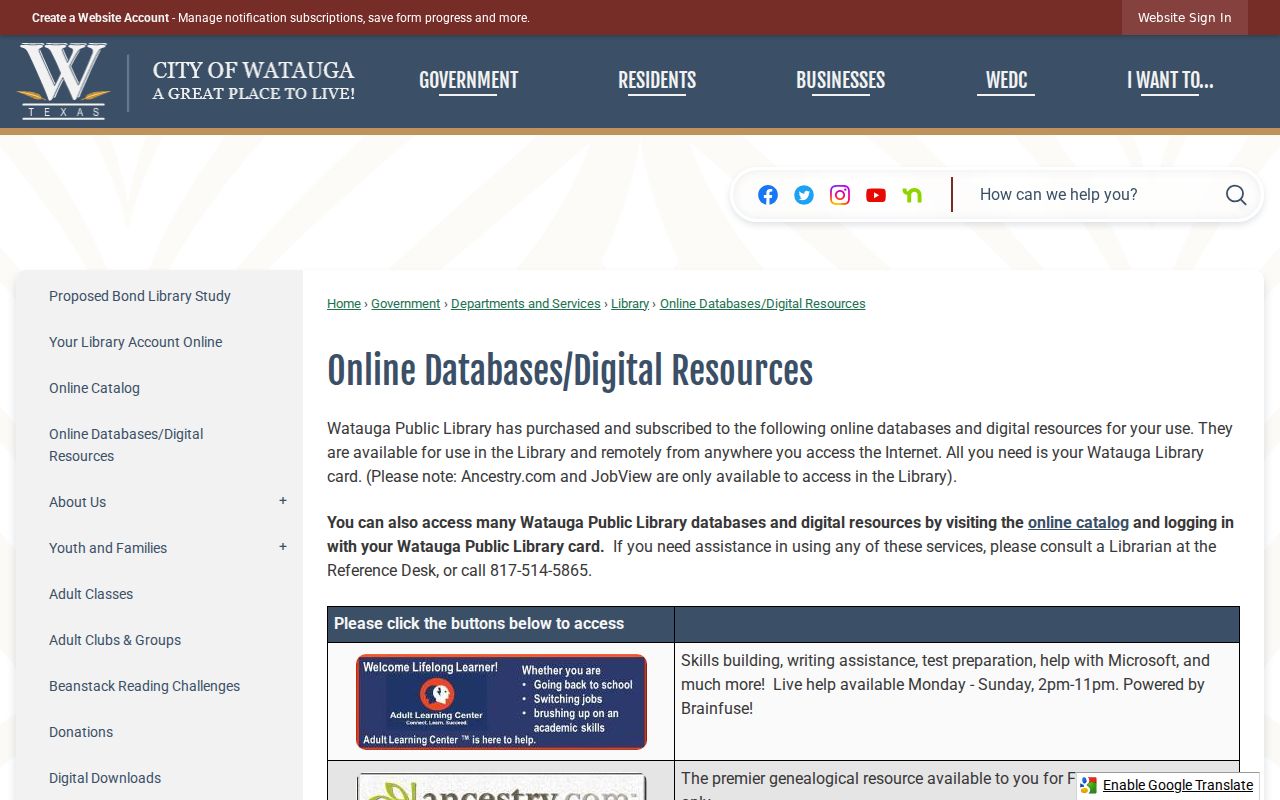The height and width of the screenshot is (800, 1280).
Task: Open the Government menu
Action: (468, 81)
